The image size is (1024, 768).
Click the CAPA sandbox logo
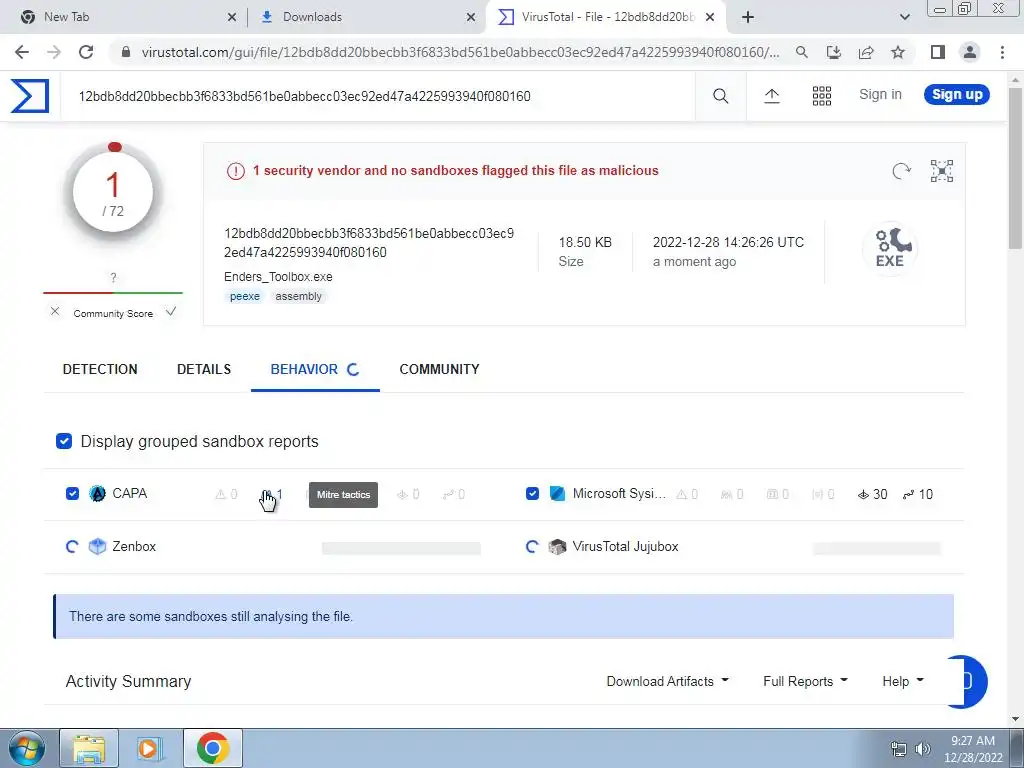pos(97,494)
